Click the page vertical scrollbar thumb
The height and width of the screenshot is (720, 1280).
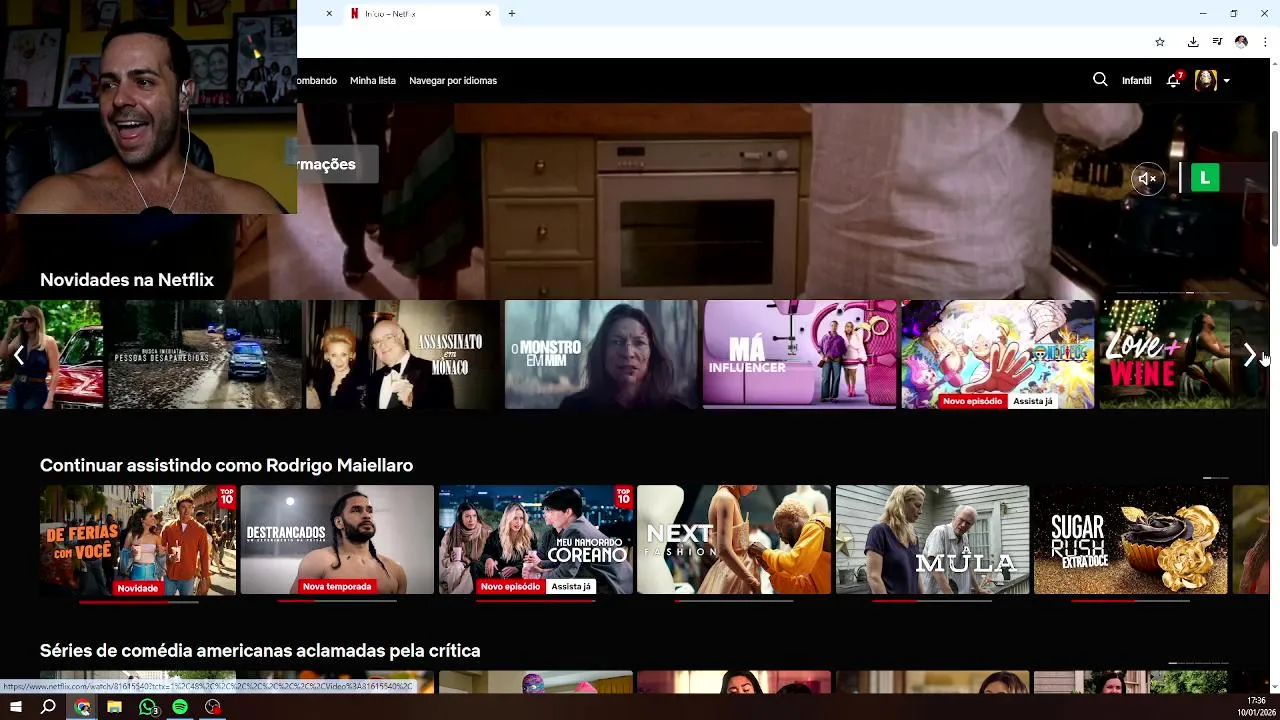pos(1274,187)
